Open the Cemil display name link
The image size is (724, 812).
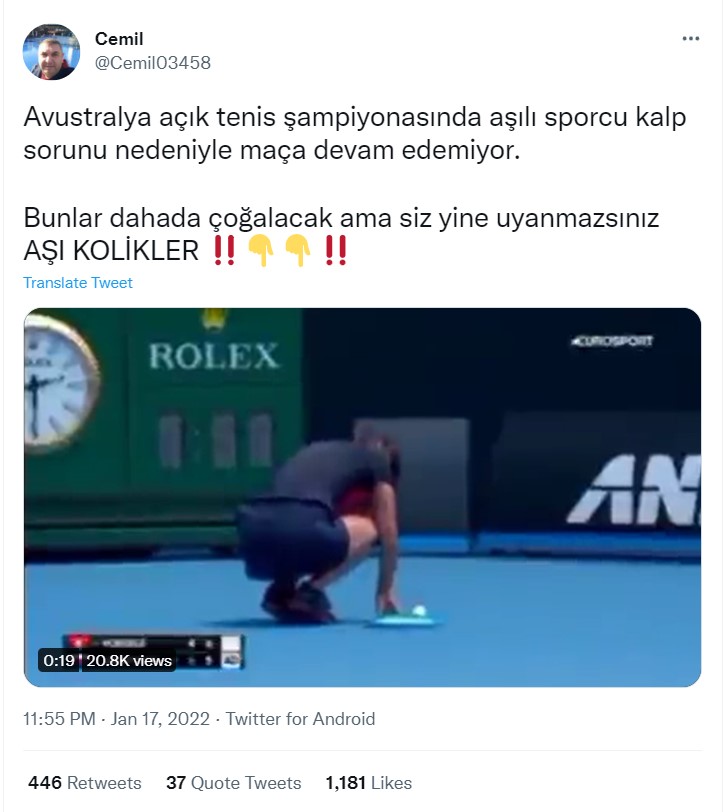point(119,39)
